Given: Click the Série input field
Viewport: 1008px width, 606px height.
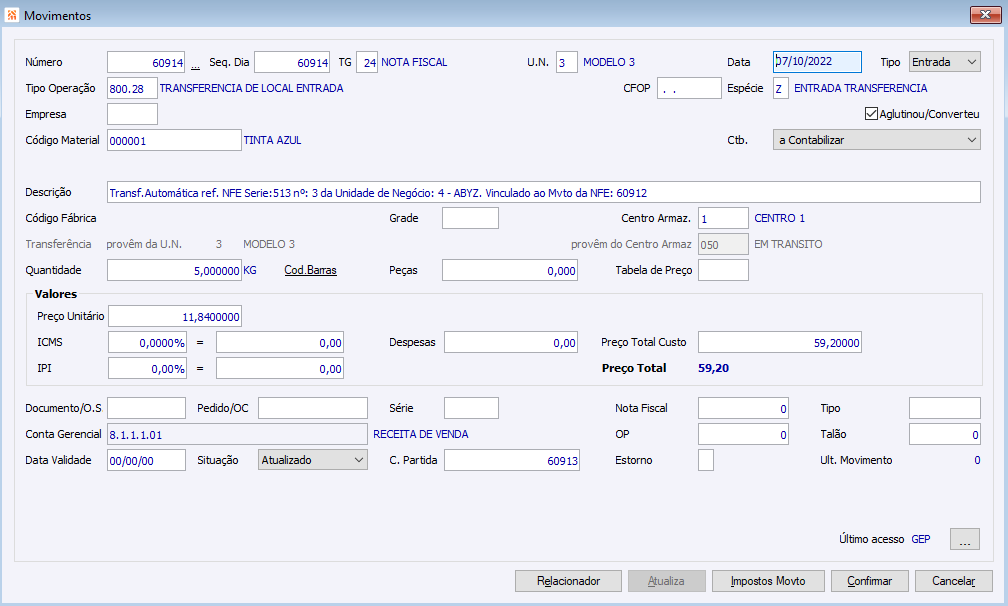Looking at the screenshot, I should pos(471,408).
